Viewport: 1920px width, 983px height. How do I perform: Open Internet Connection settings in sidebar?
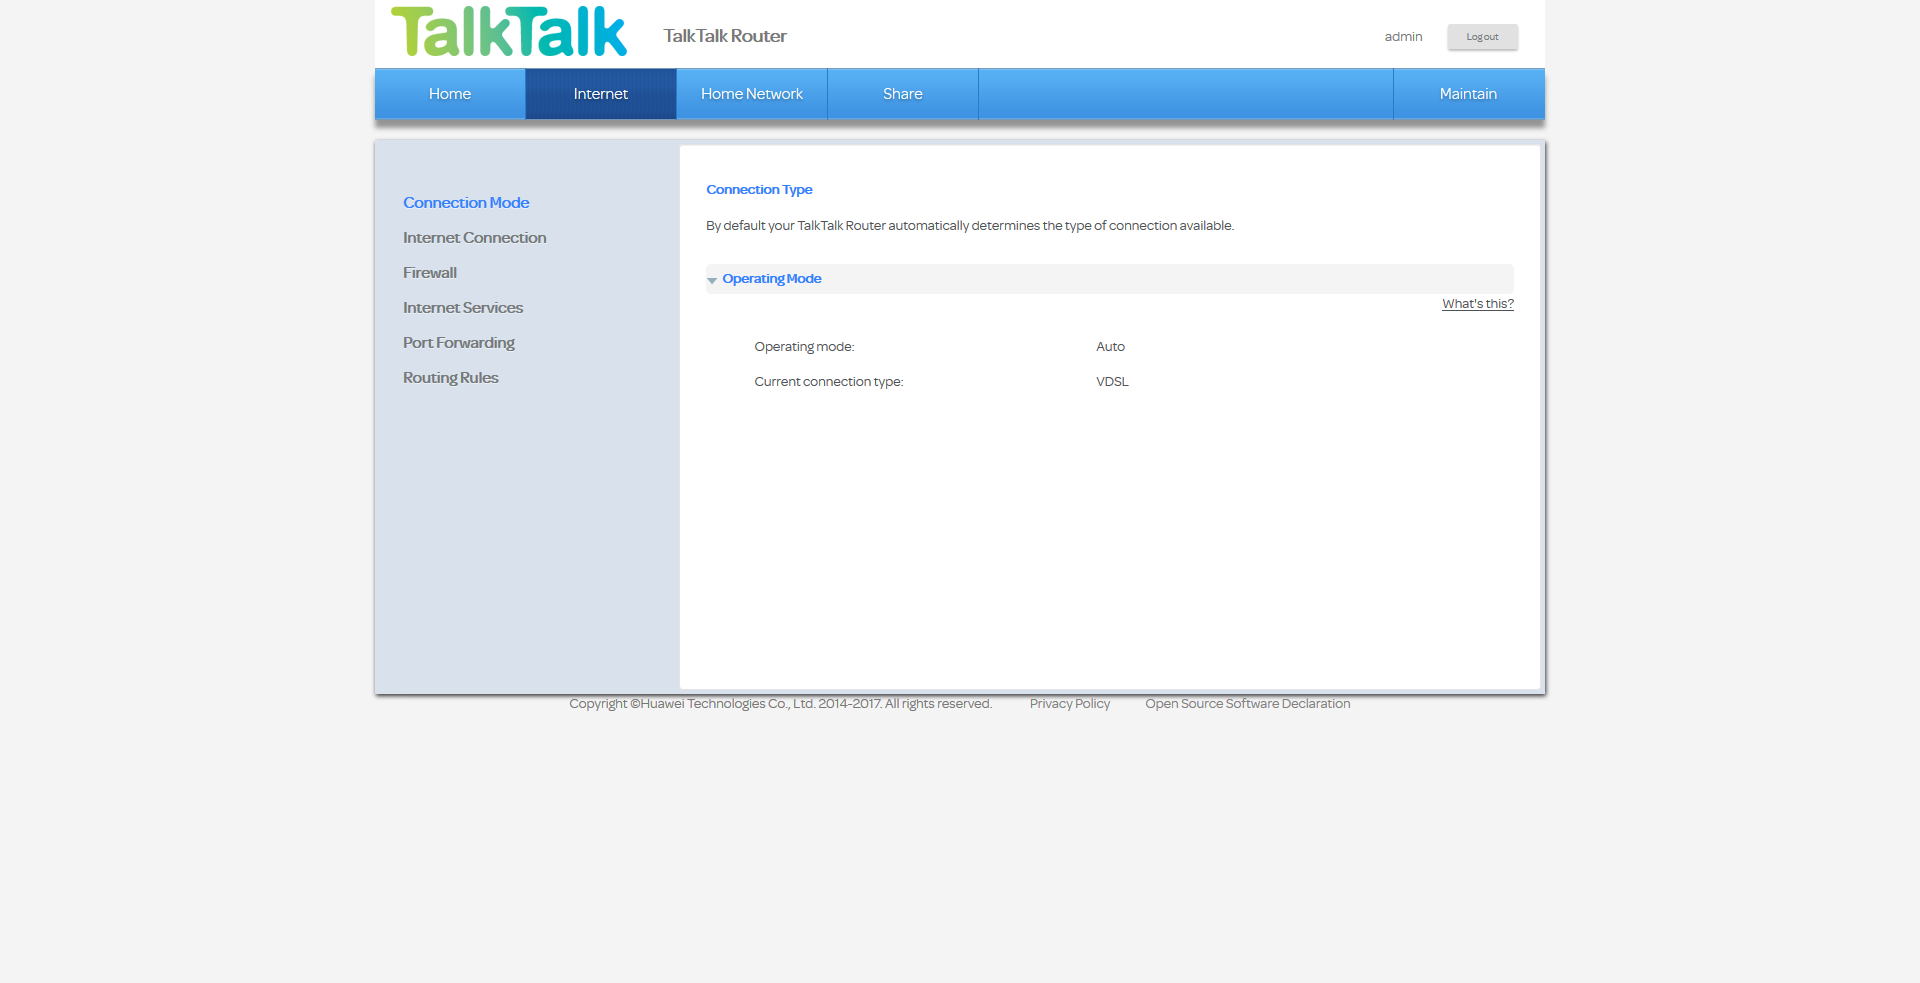click(474, 238)
